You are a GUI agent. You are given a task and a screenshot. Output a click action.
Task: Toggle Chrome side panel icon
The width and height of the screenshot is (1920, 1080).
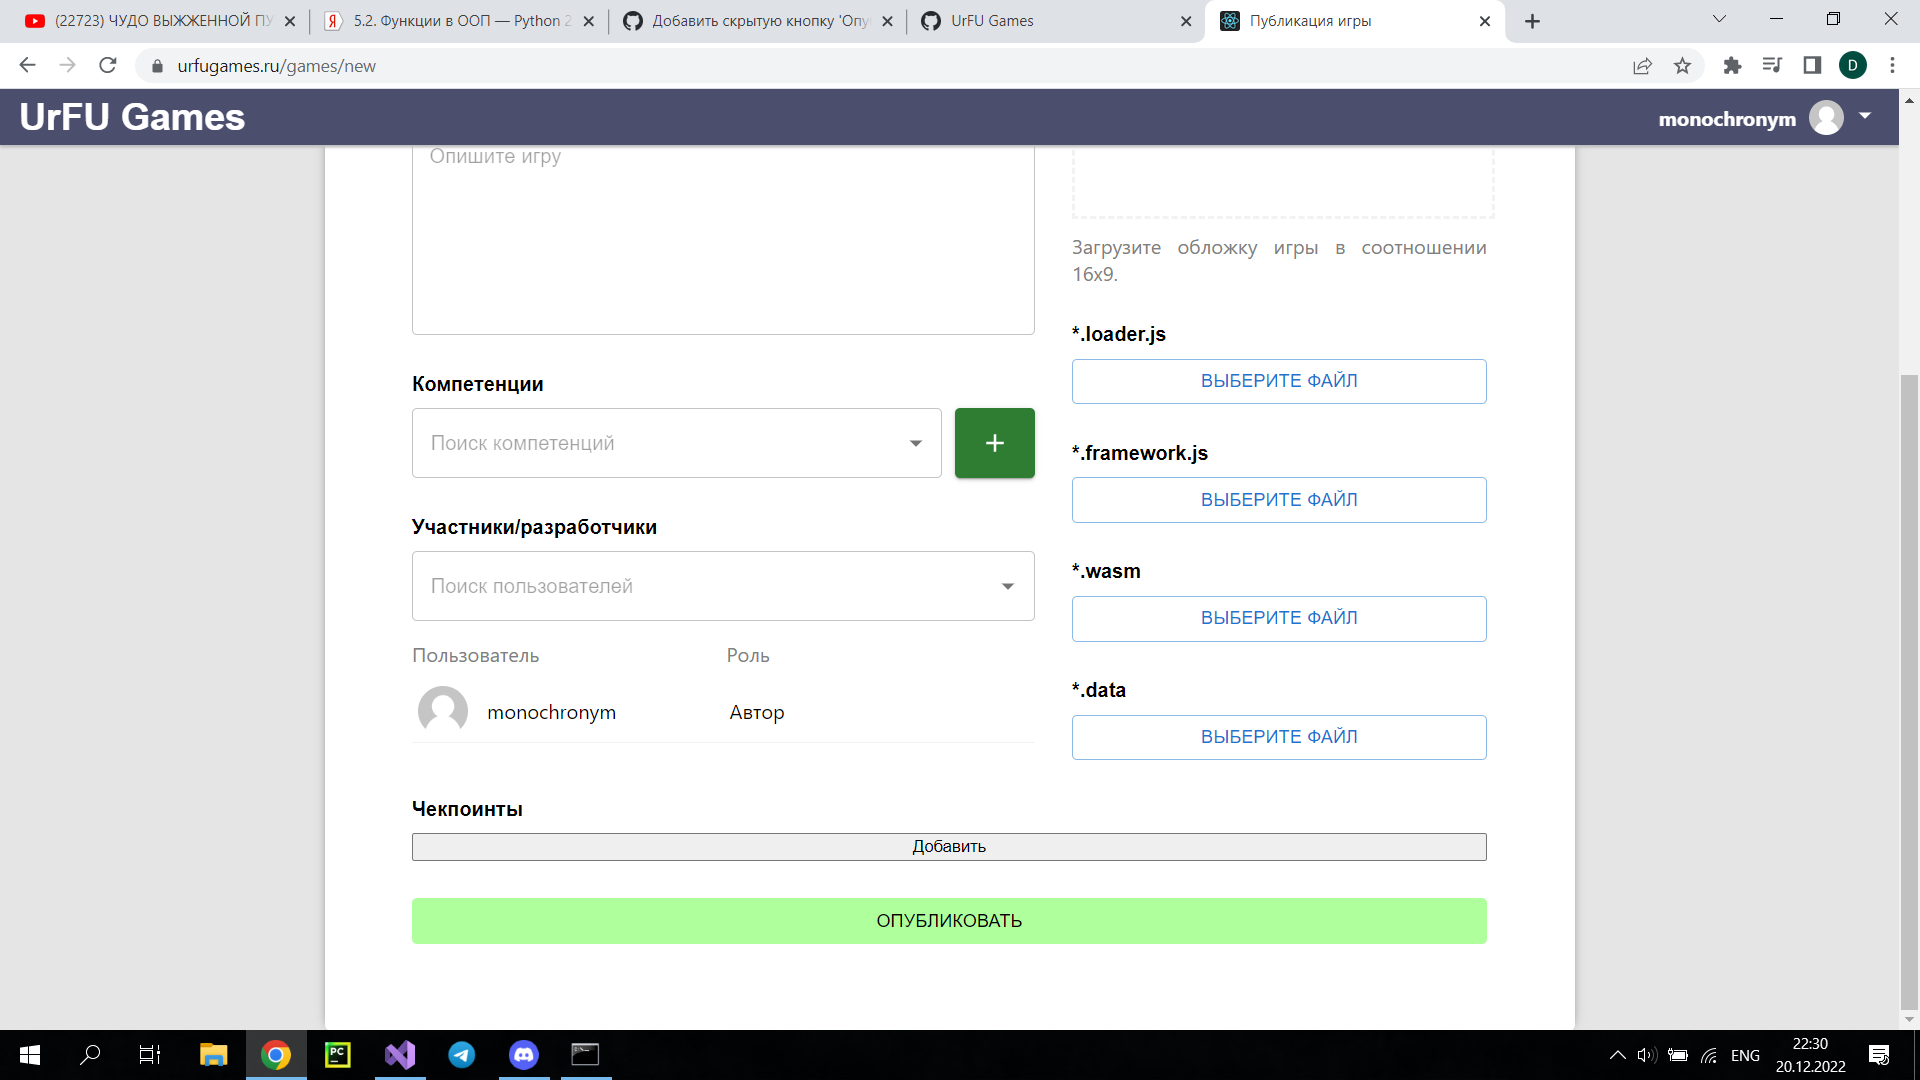tap(1812, 66)
